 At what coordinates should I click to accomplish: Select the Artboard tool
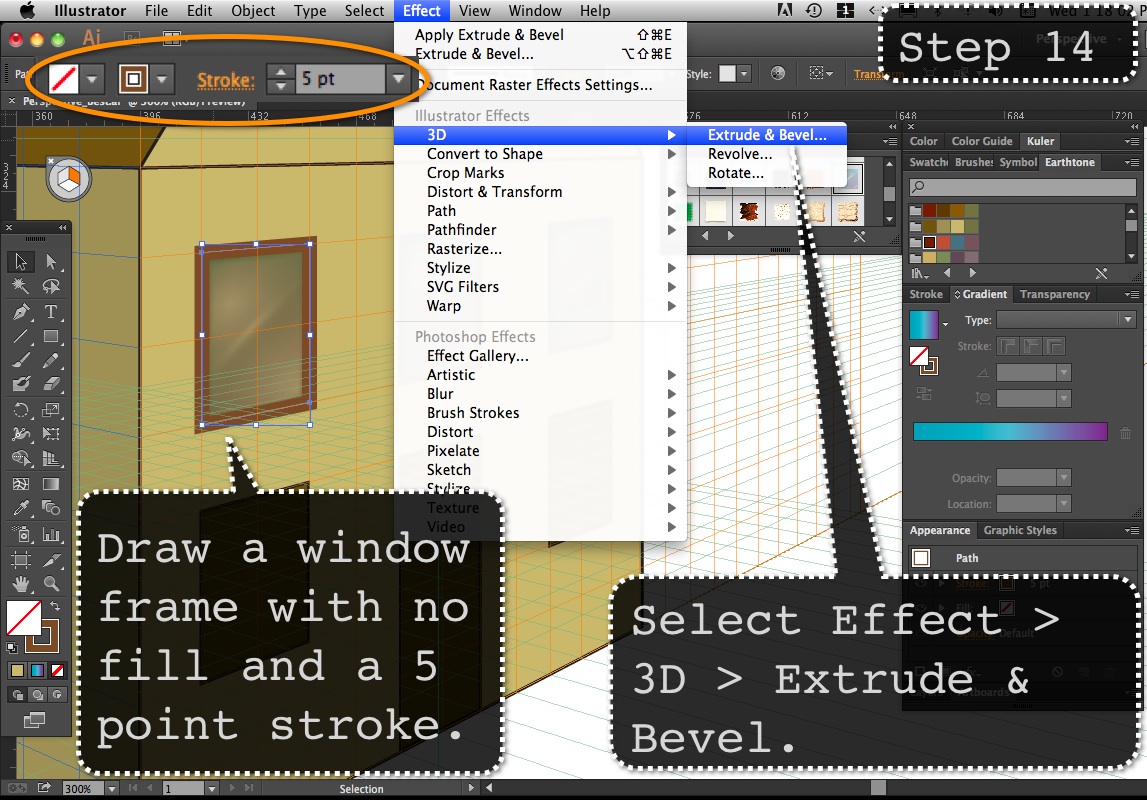pyautogui.click(x=20, y=560)
